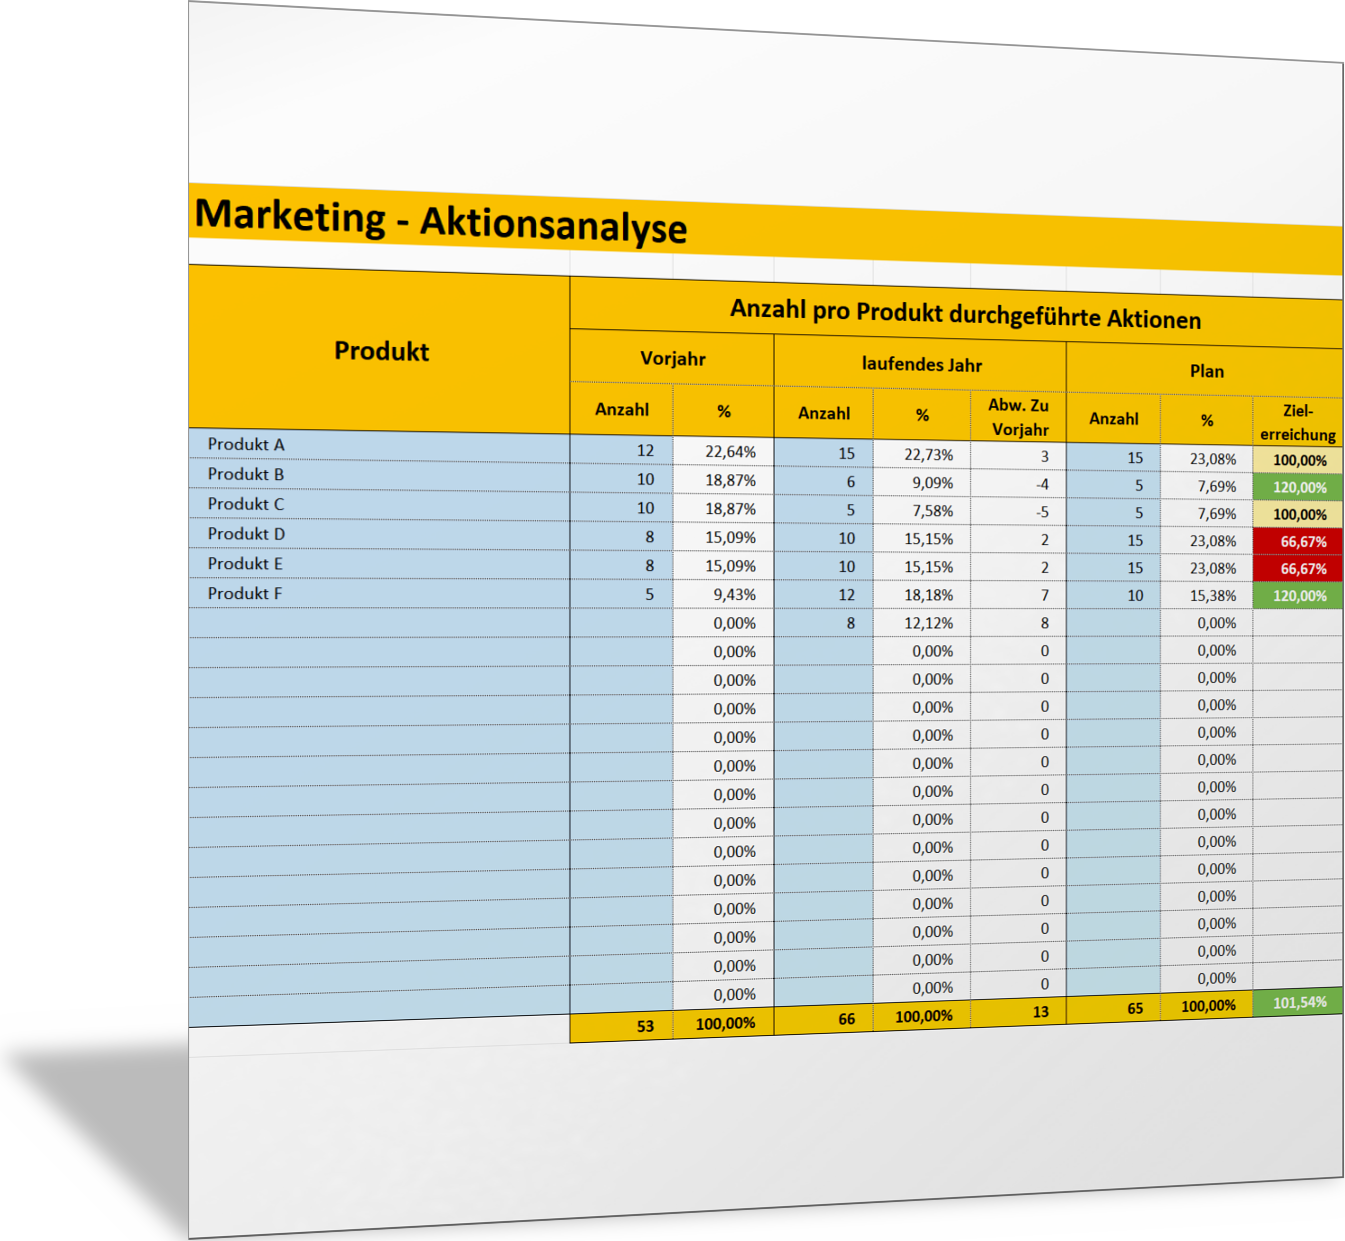The image size is (1345, 1241).
Task: Click the Plan group header
Action: coord(1206,371)
